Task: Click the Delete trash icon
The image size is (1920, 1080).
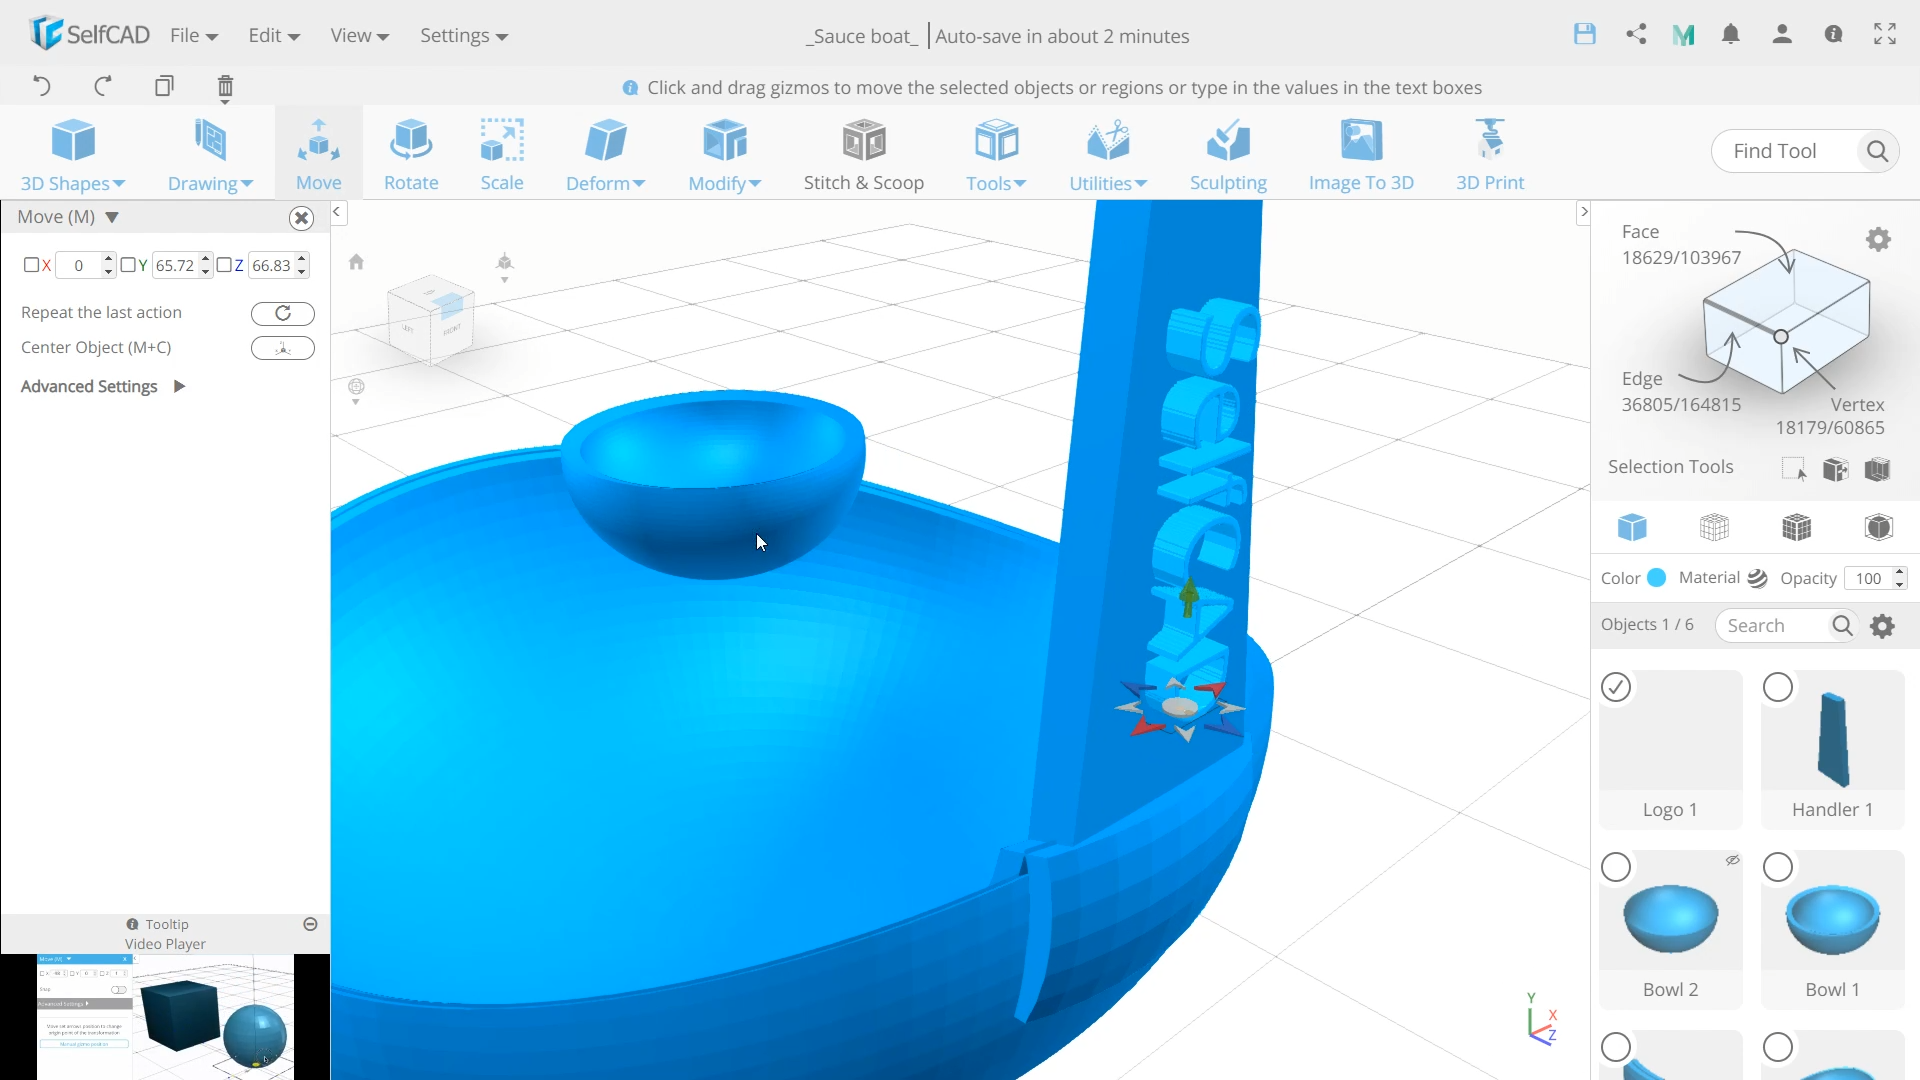Action: 225,87
